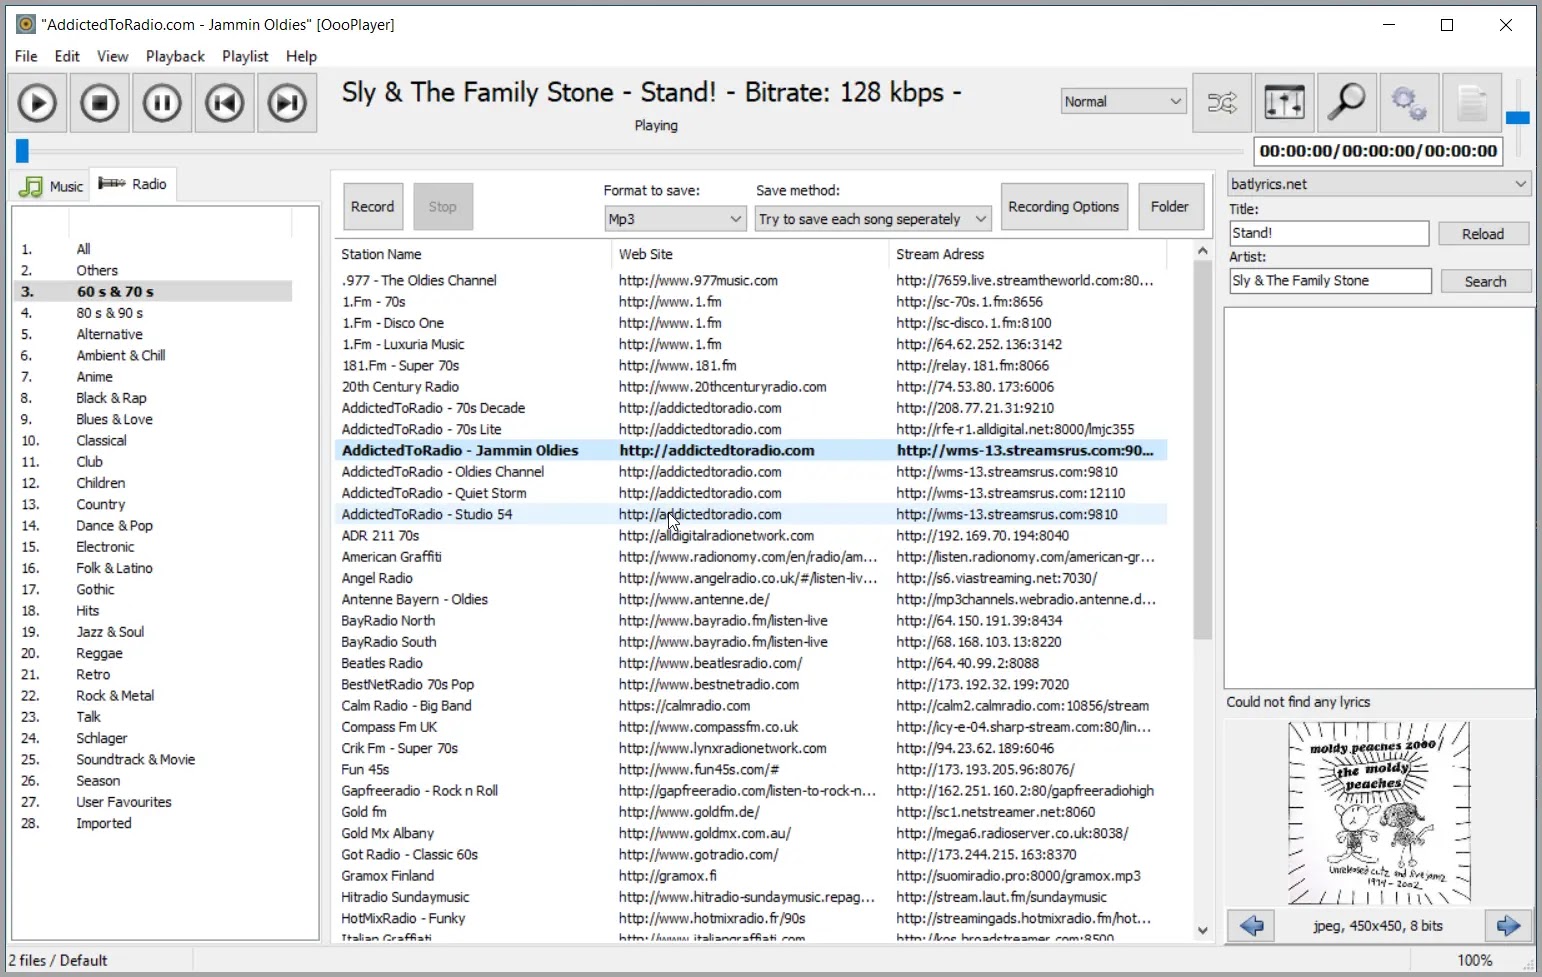Sort by Web Site column header
Image resolution: width=1542 pixels, height=977 pixels.
point(750,254)
